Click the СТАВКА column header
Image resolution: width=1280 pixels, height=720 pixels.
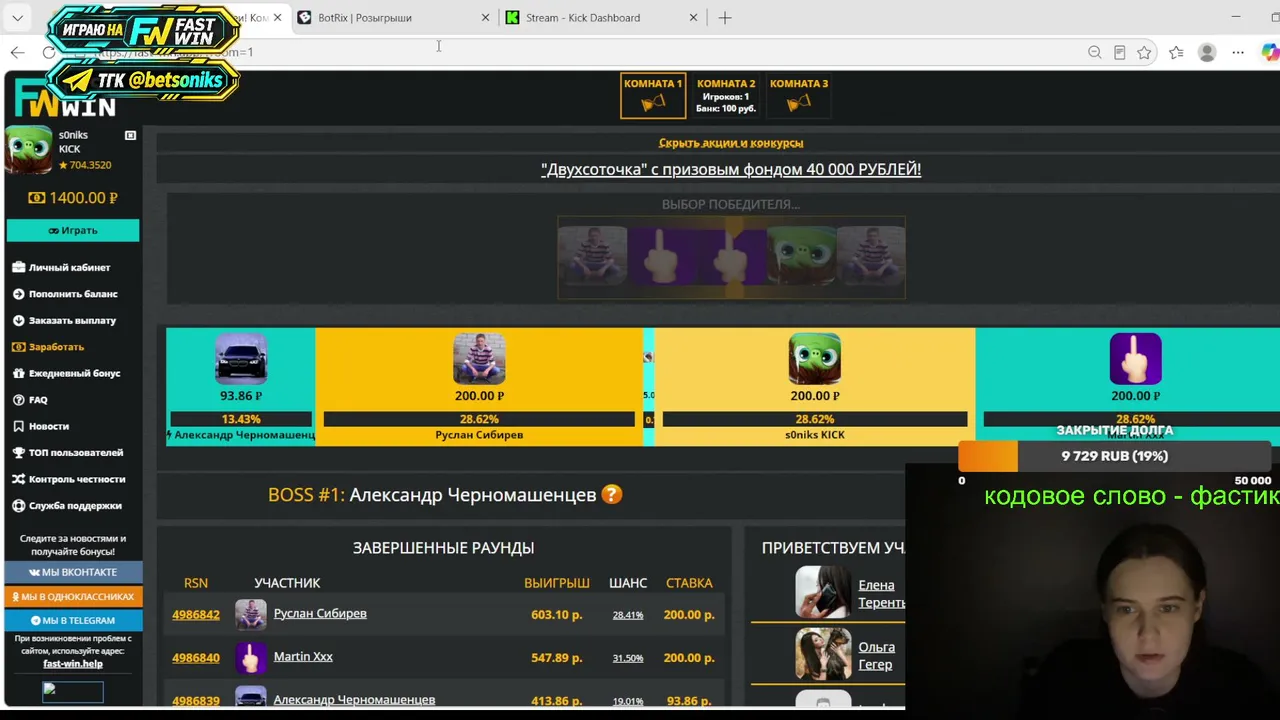coord(689,583)
